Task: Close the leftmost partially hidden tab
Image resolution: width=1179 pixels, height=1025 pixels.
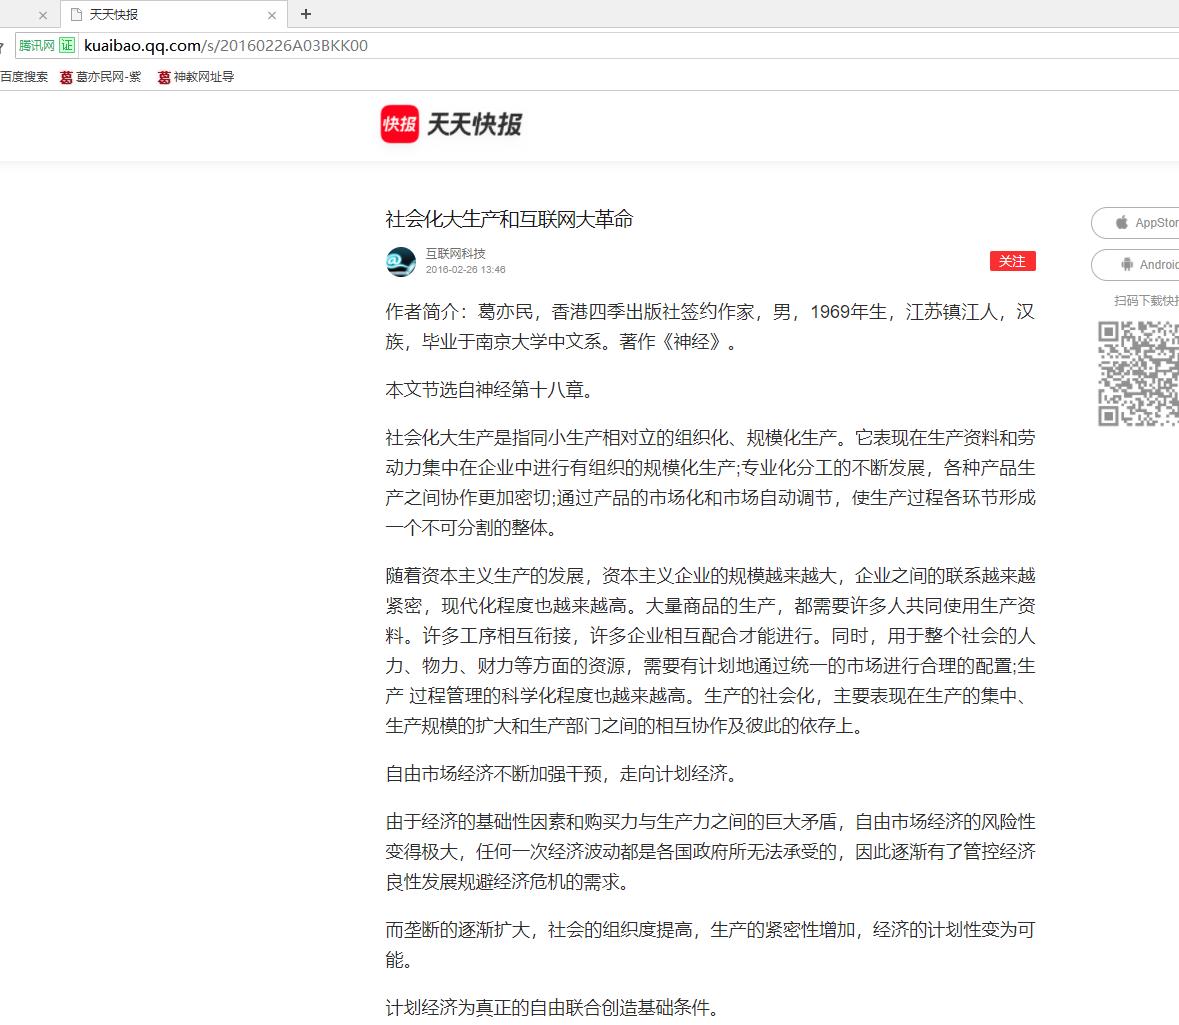Action: 43,15
